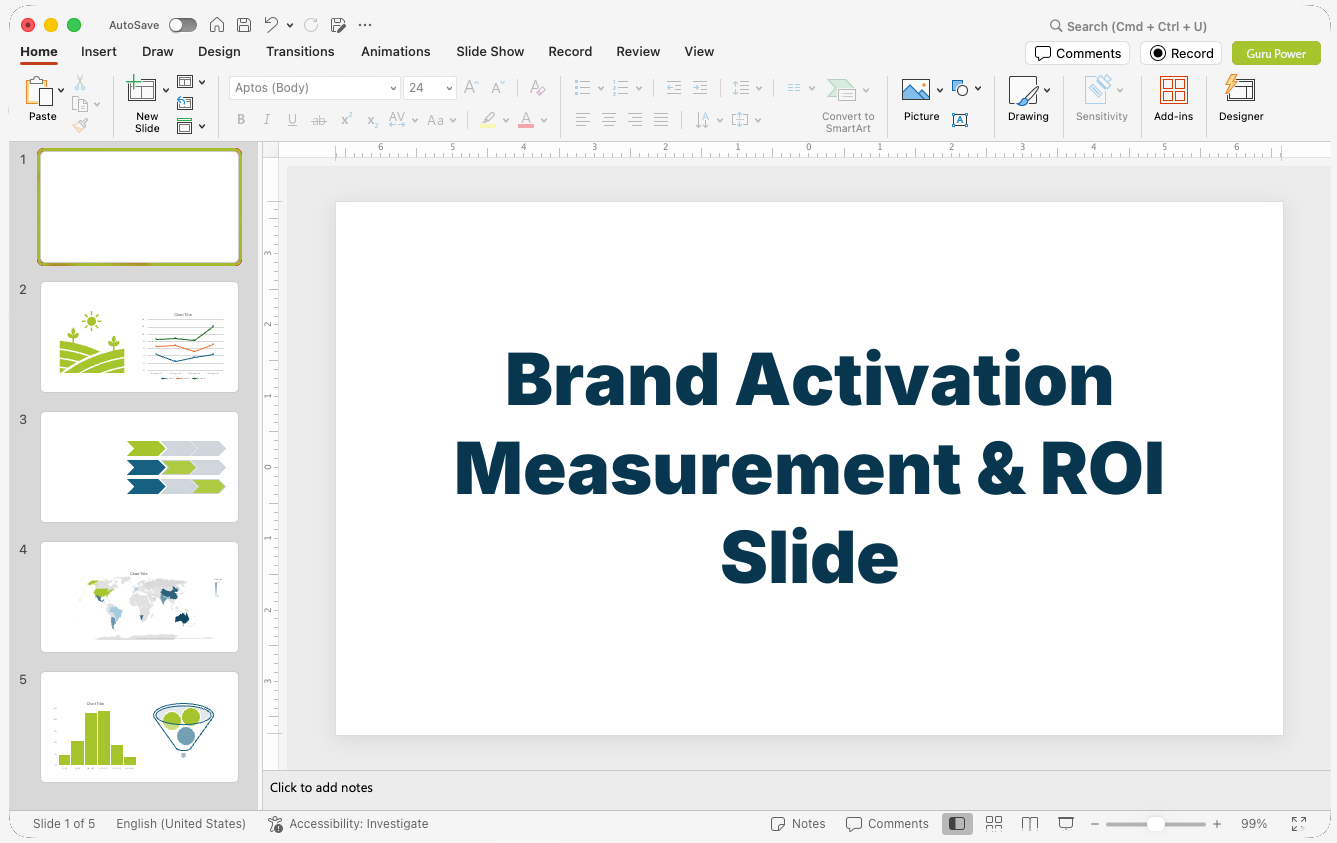This screenshot has width=1337, height=843.
Task: Select the Slide Show tab
Action: pos(490,52)
